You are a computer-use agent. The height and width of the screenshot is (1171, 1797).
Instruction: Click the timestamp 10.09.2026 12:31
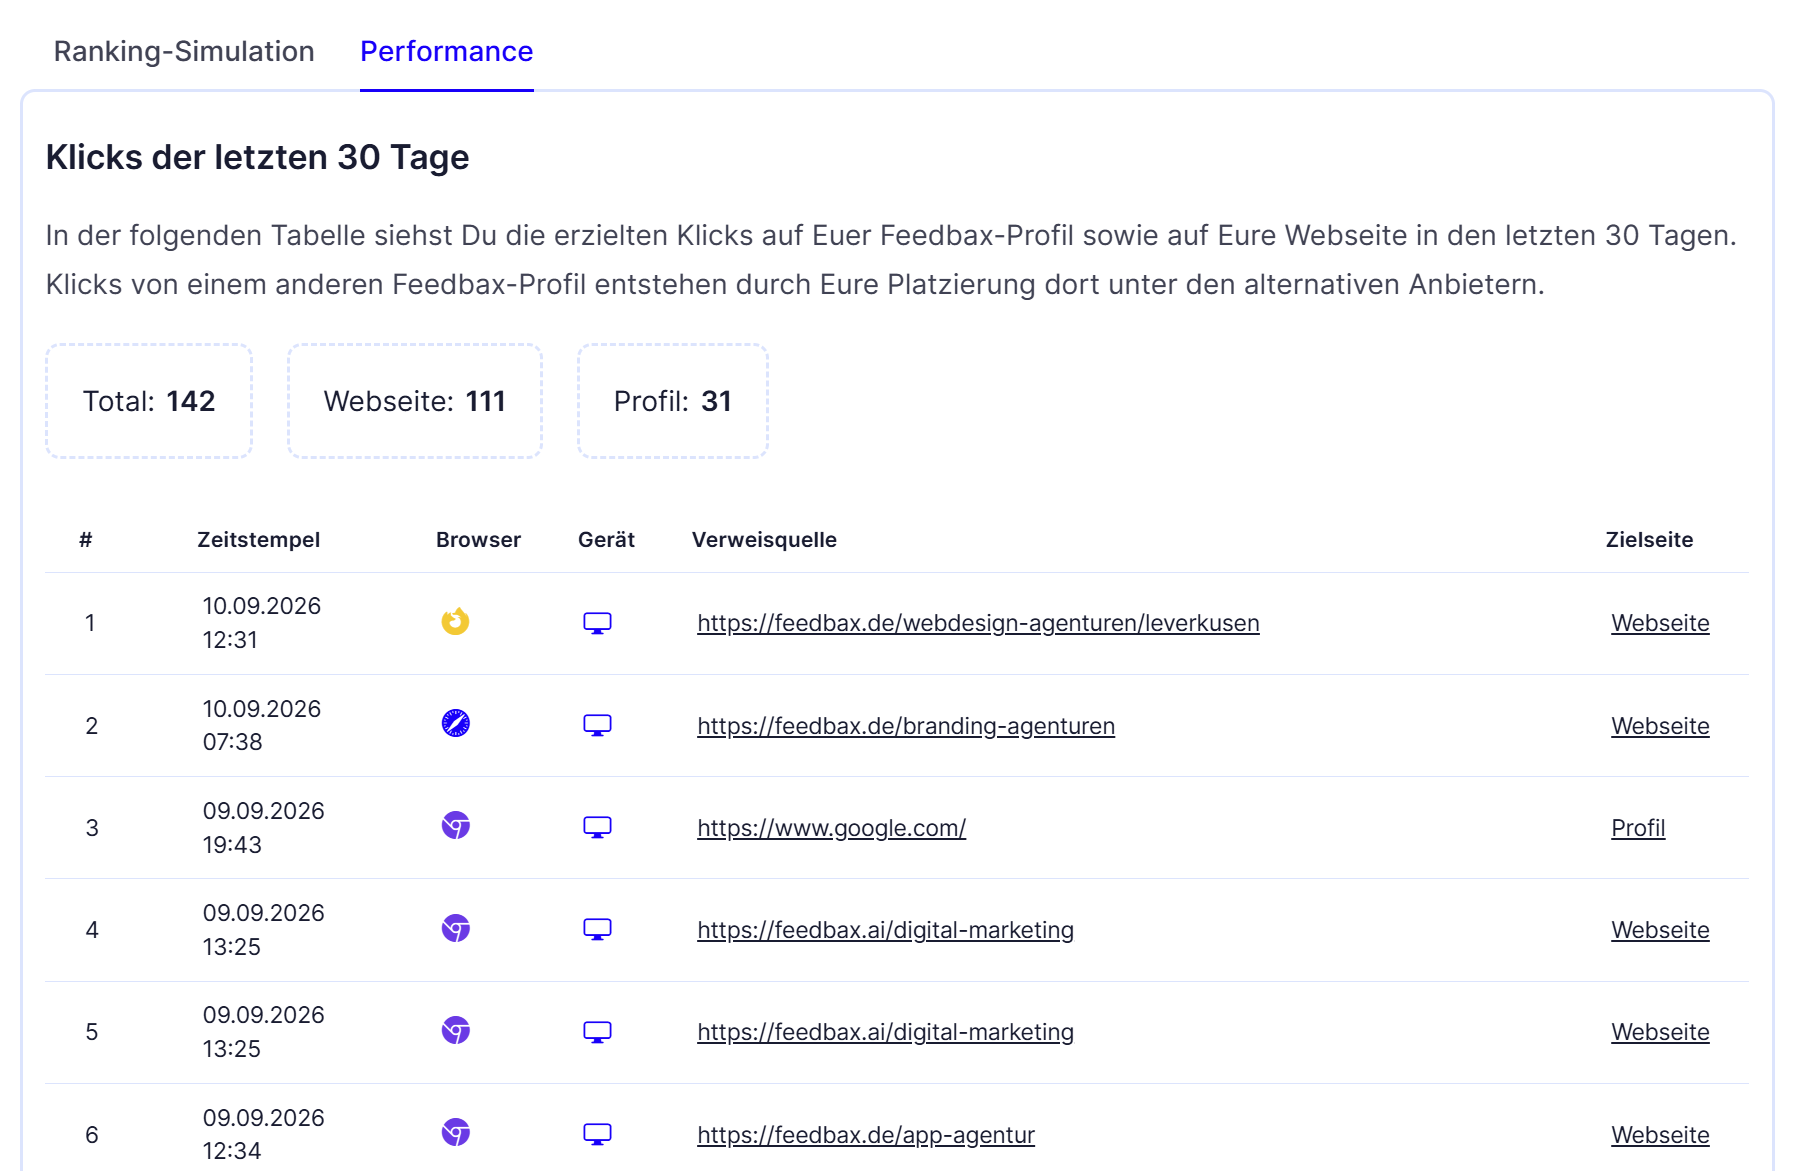(262, 623)
